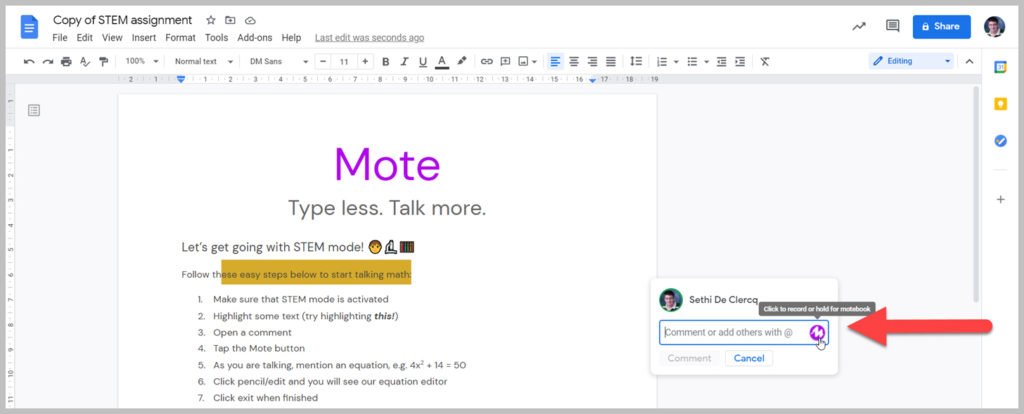
Task: Open the Google Docs home icon
Action: (30, 27)
